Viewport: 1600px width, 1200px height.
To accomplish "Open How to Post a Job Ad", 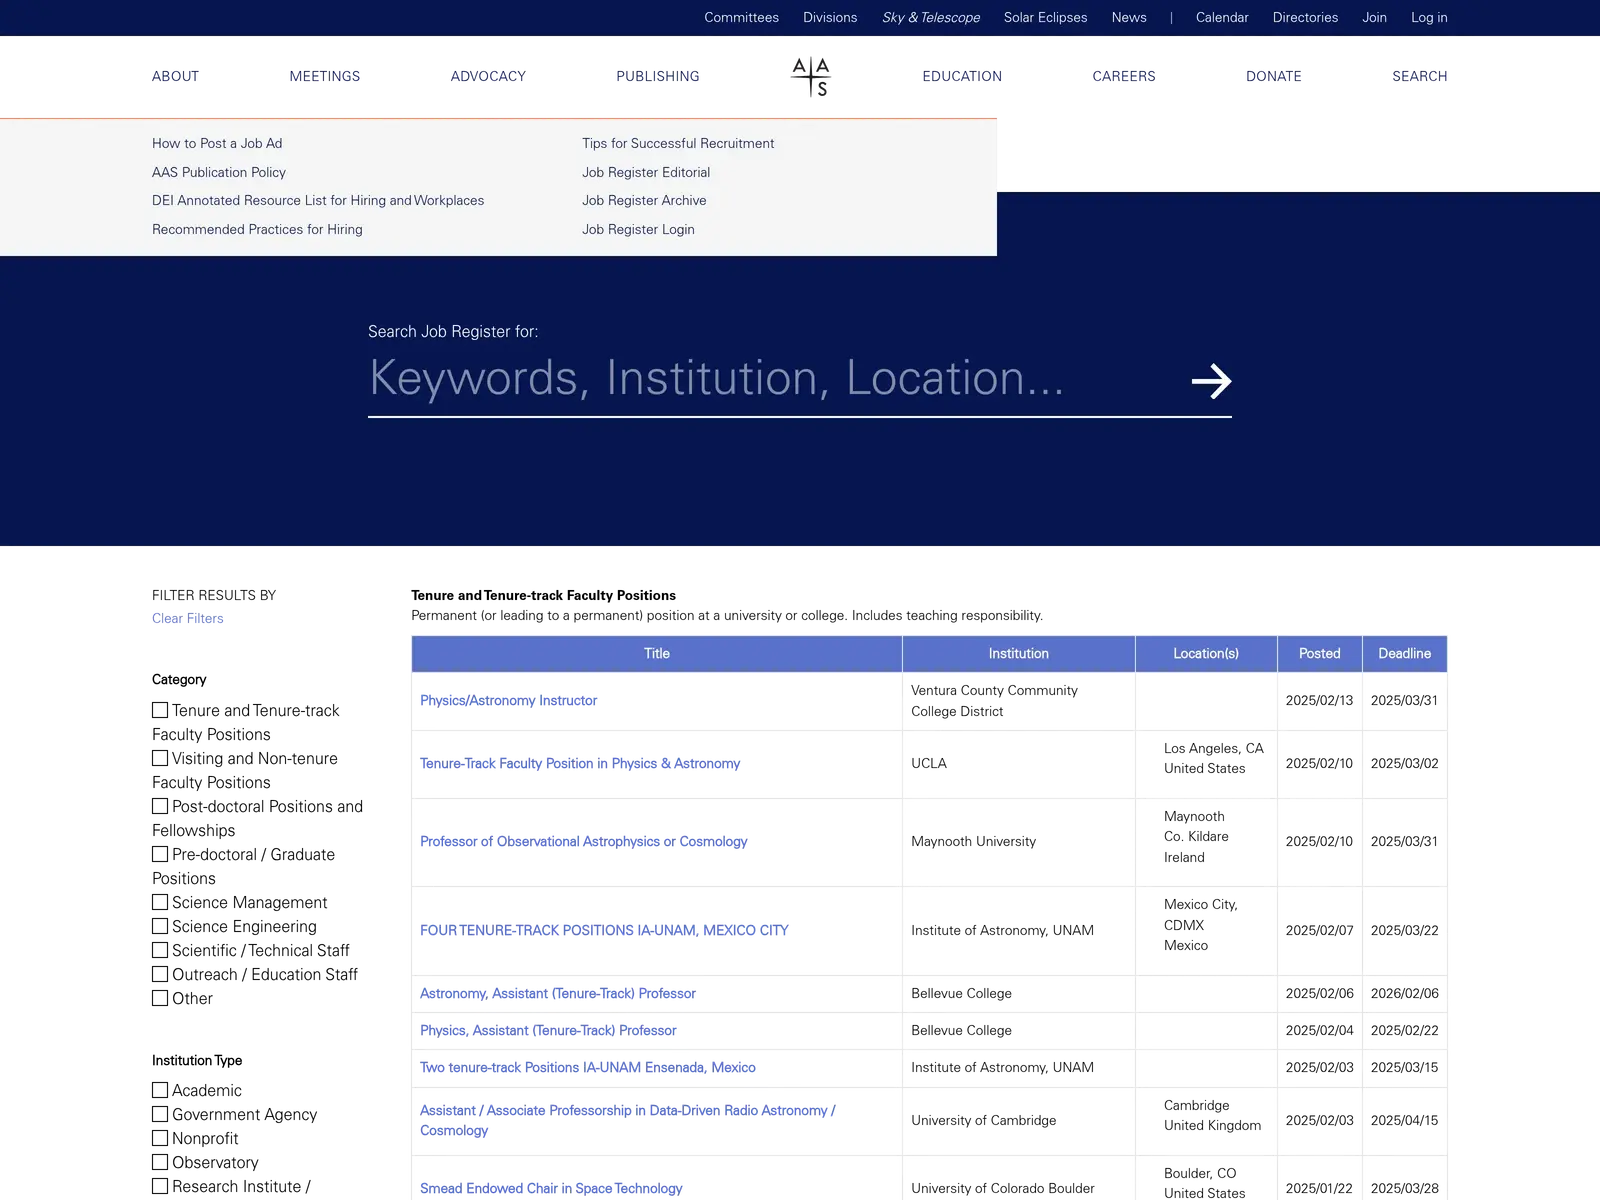I will [217, 143].
